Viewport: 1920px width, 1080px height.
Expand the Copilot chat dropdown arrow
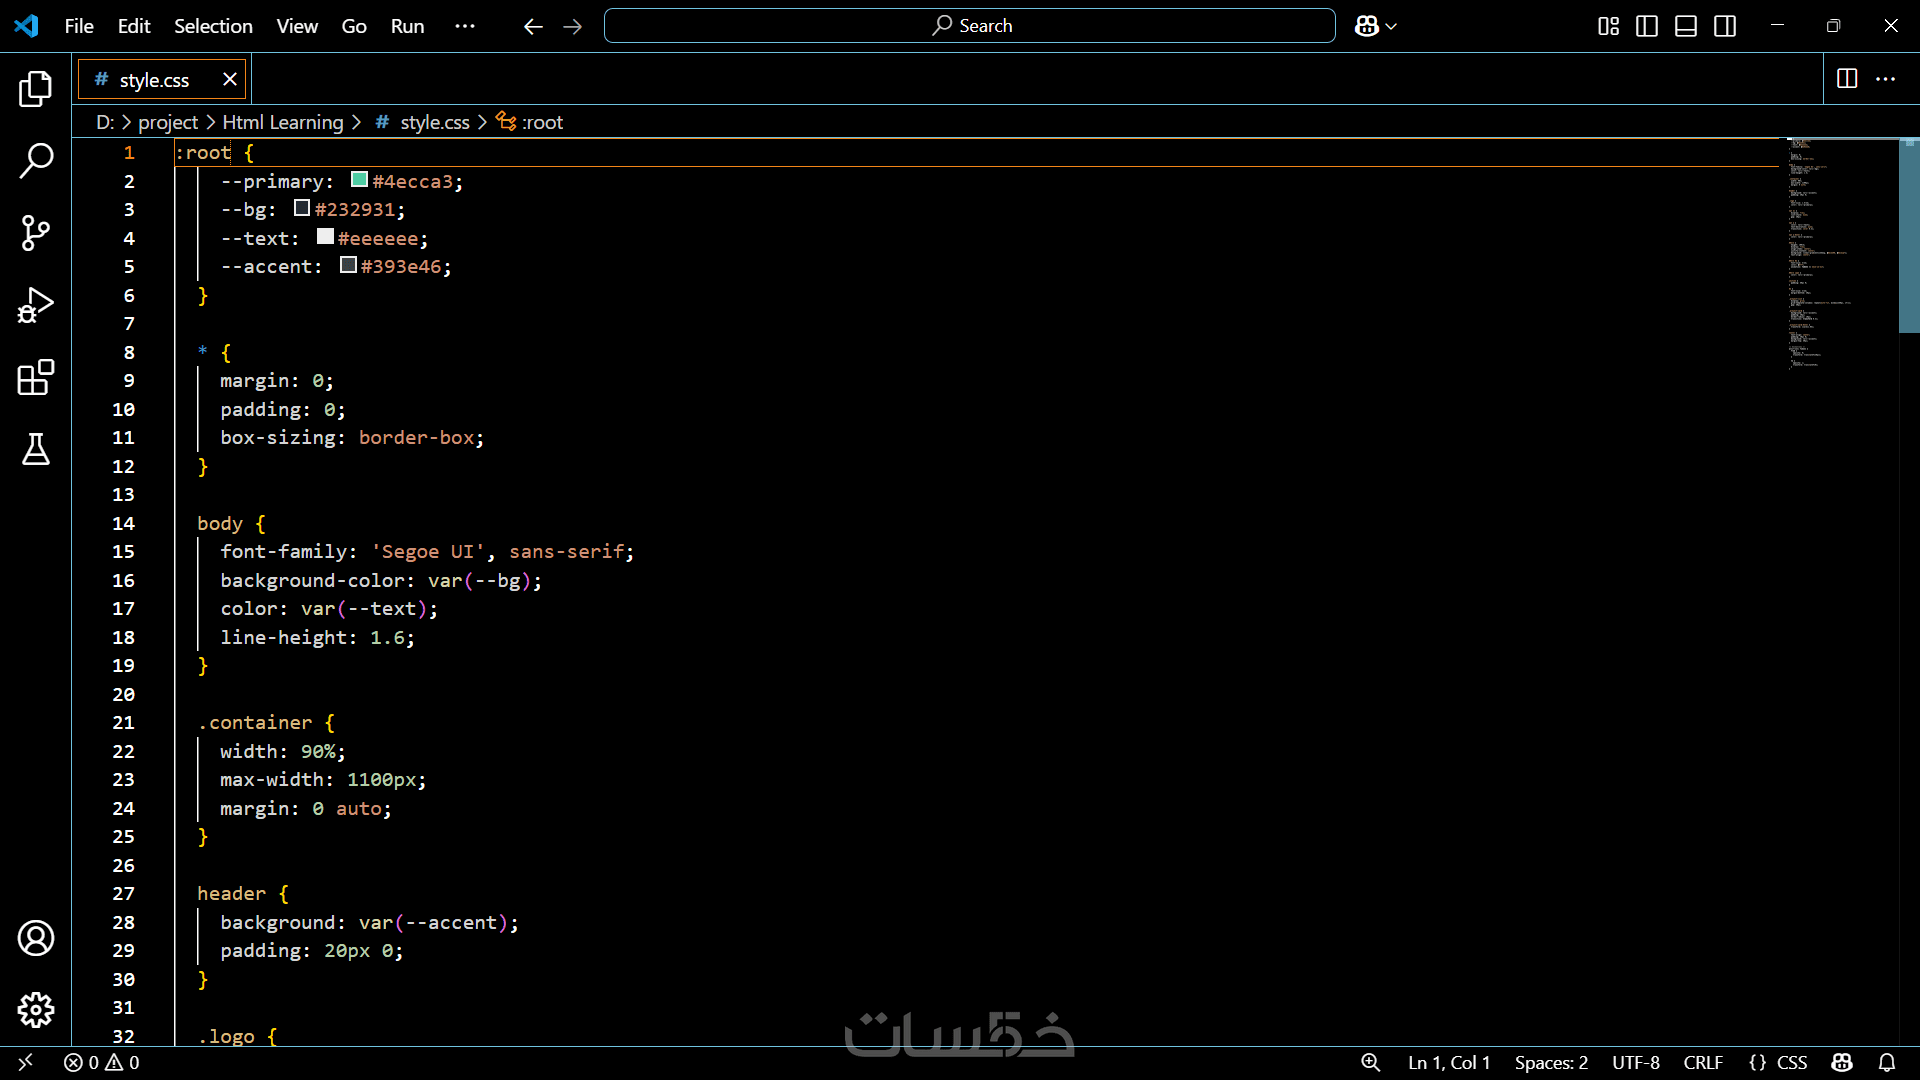click(1391, 27)
